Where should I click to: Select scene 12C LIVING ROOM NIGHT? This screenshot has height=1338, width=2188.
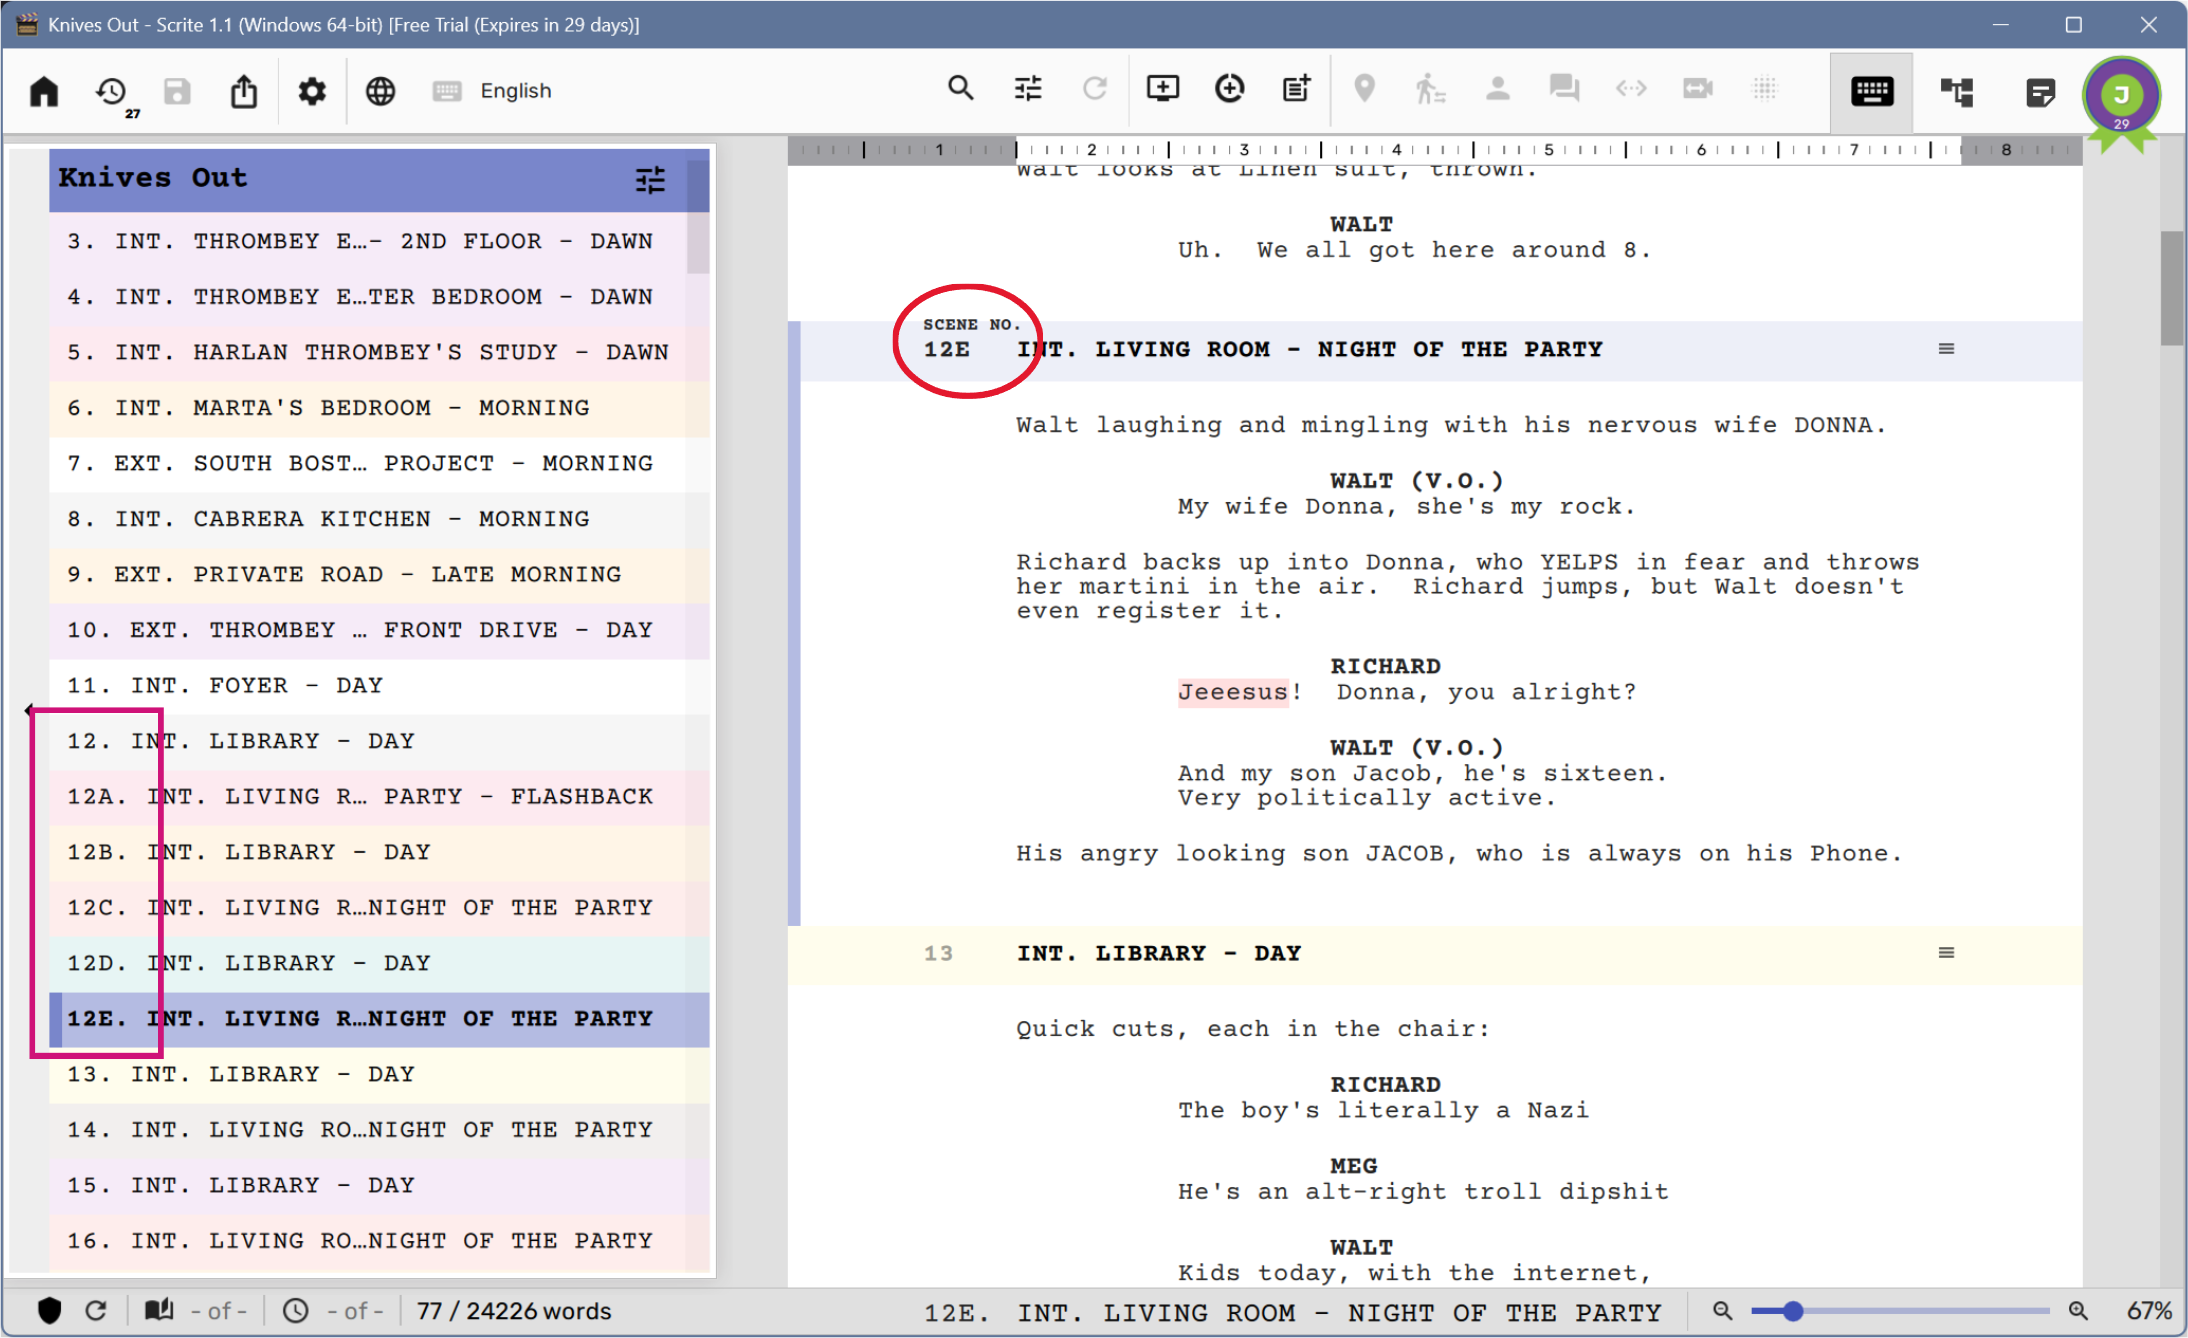click(368, 907)
